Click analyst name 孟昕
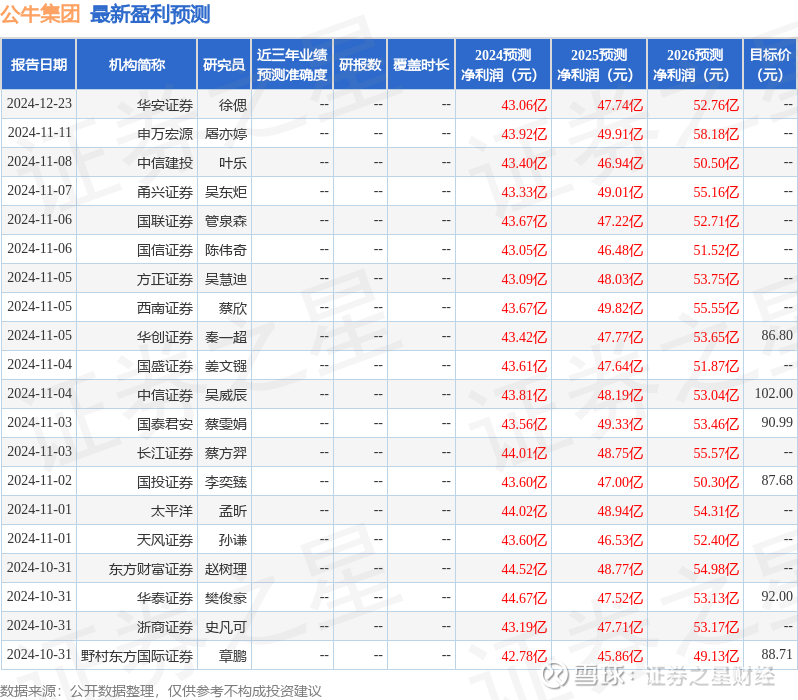Screen dimensions: 798x700 [x=233, y=512]
